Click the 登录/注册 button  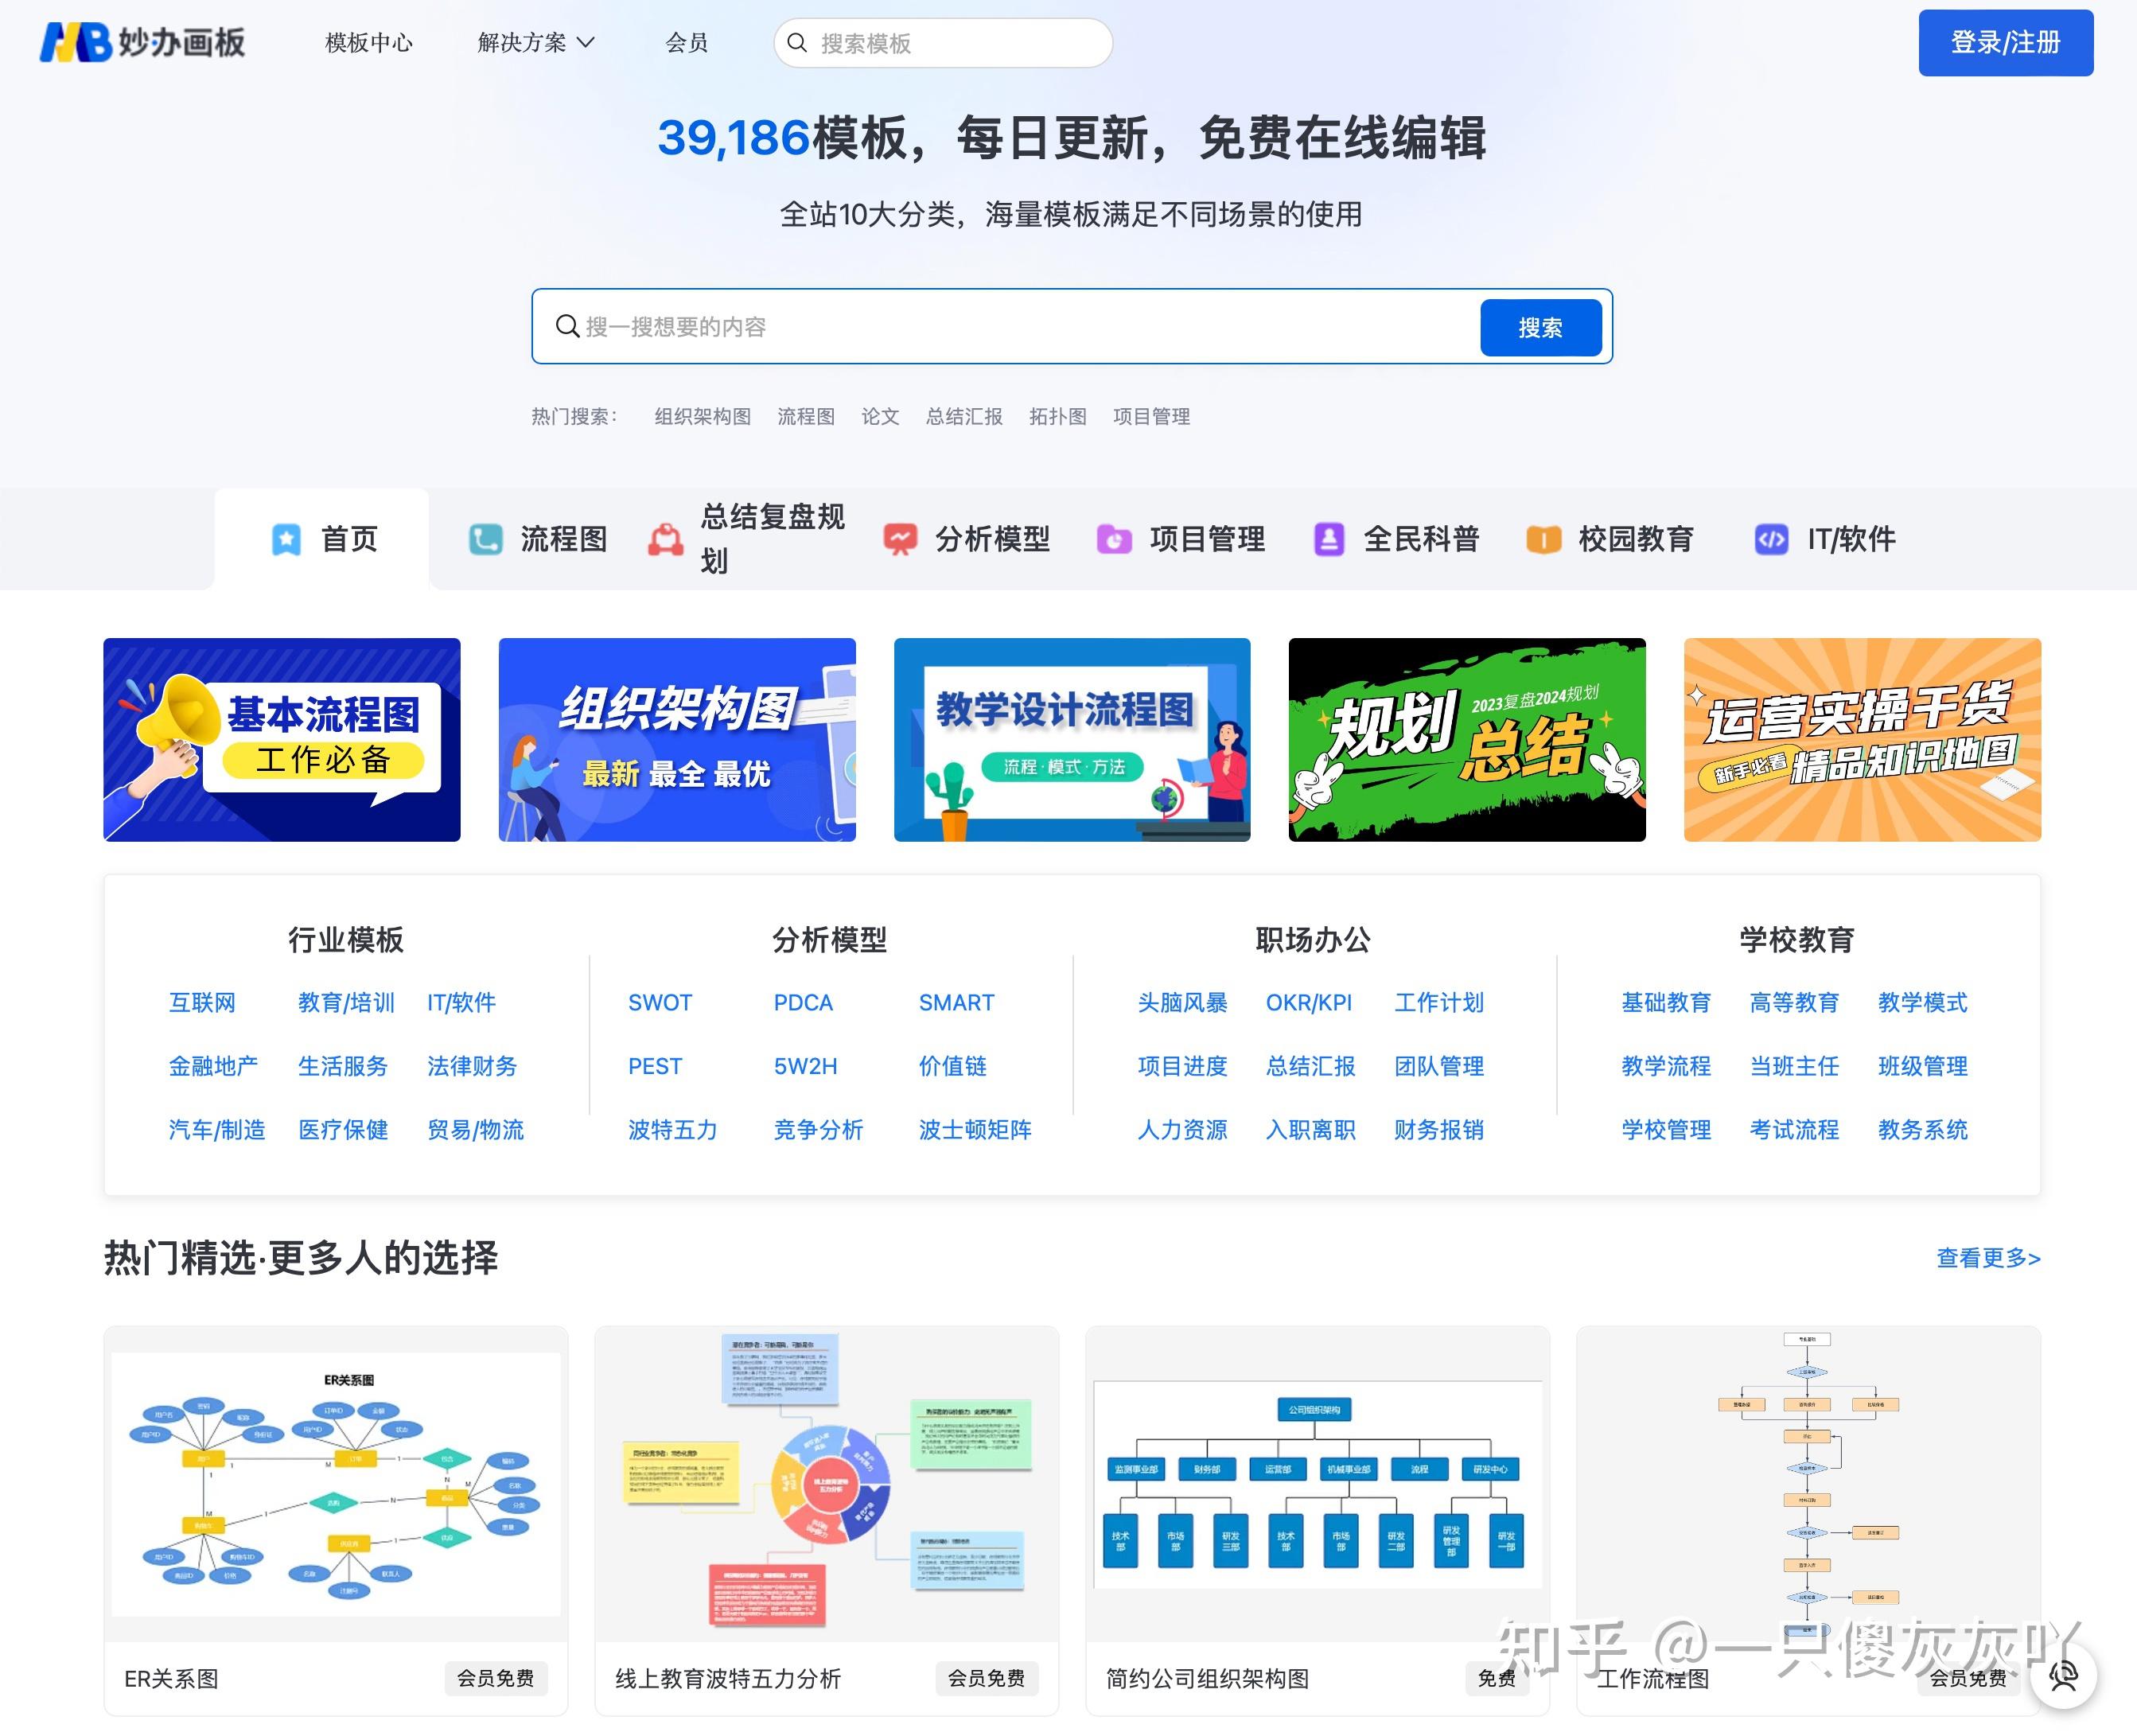(x=2005, y=42)
